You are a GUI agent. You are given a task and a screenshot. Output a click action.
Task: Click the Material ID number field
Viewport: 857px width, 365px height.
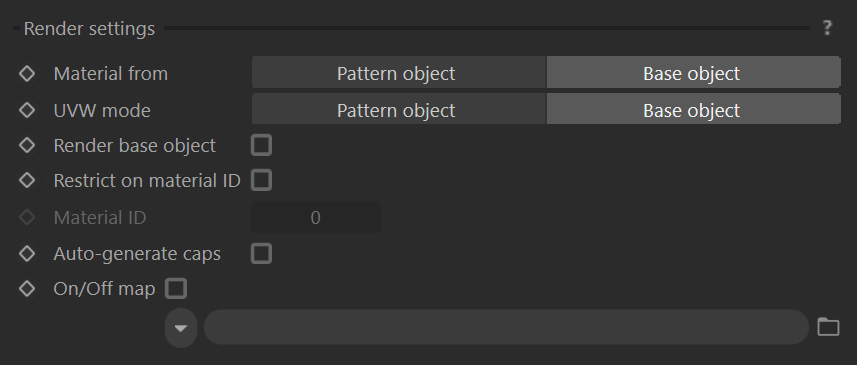pos(315,217)
